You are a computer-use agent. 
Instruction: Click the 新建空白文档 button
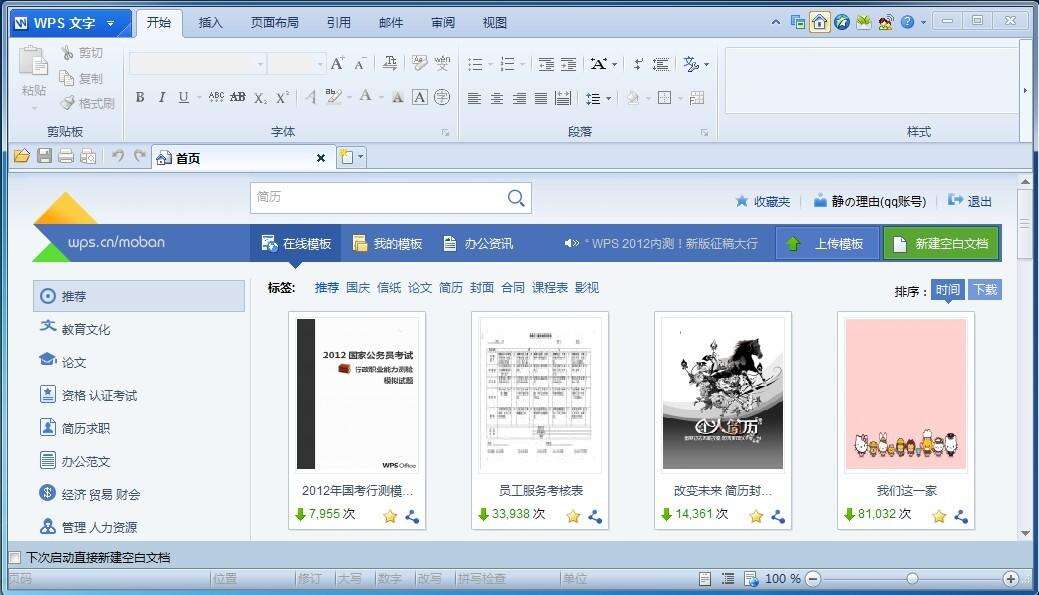[941, 243]
